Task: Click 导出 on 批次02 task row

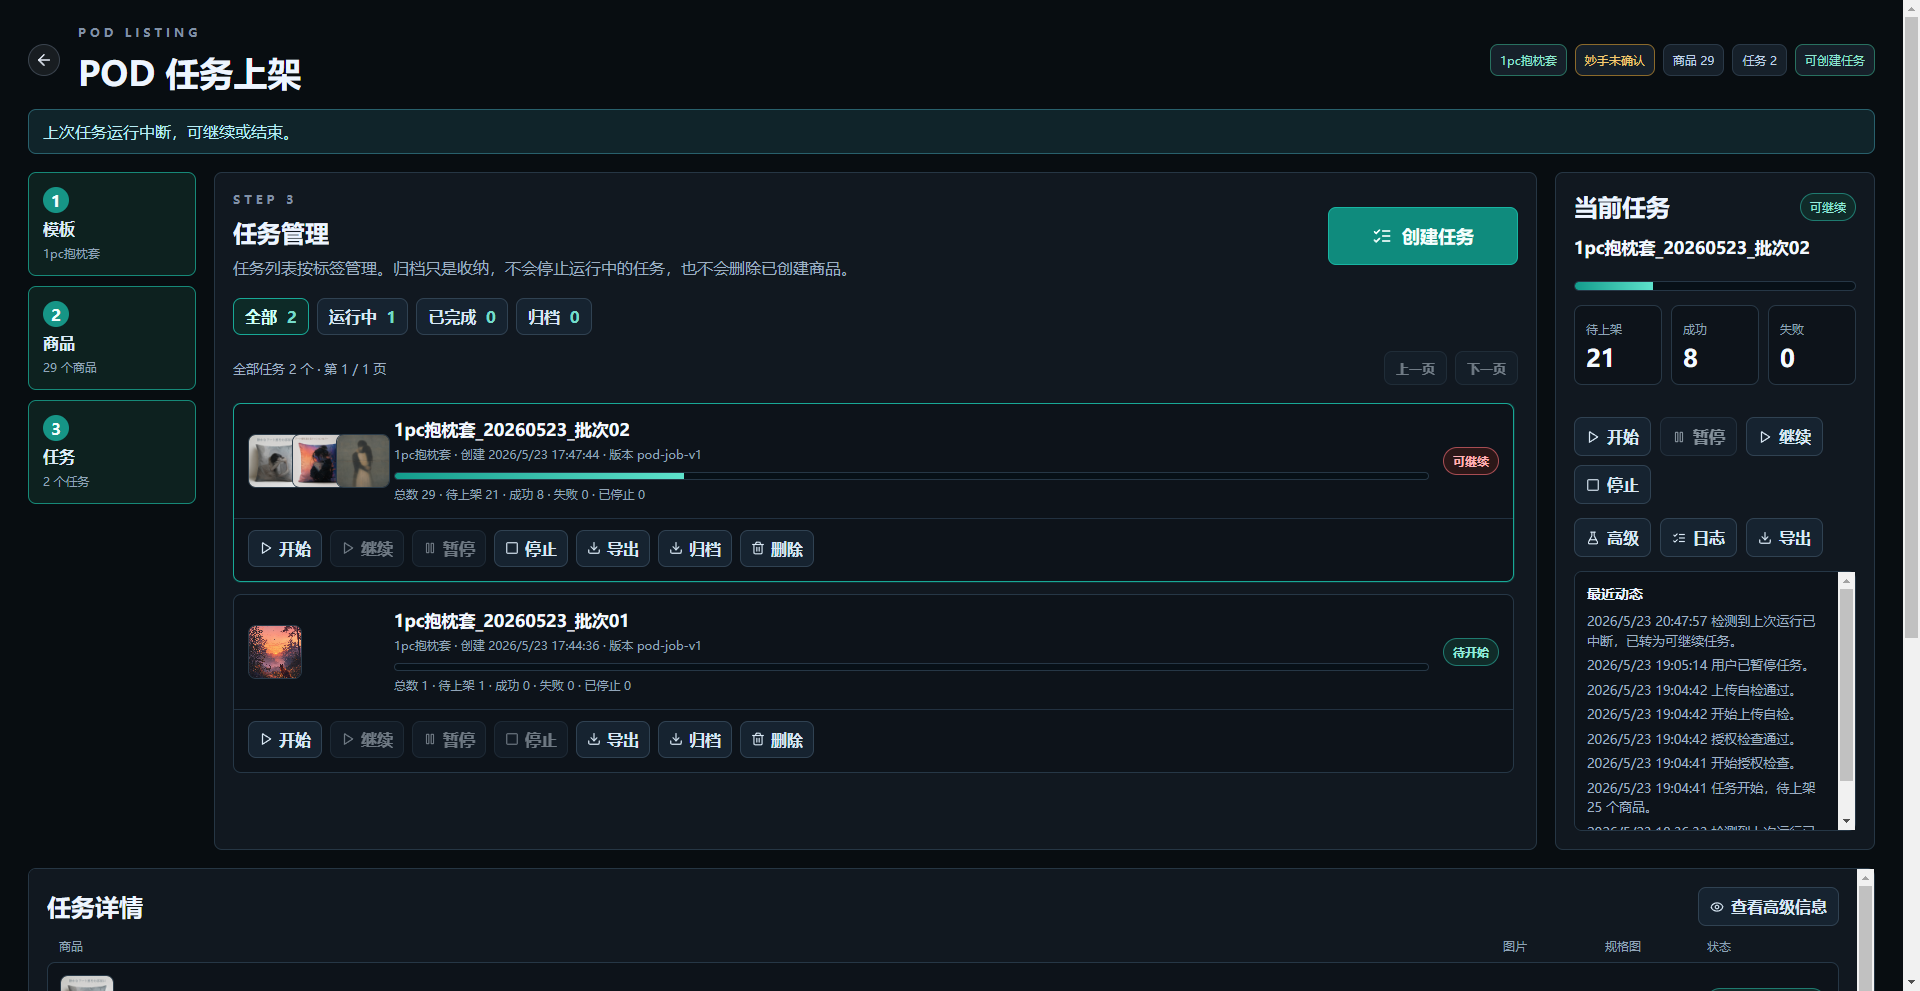Action: (x=613, y=549)
